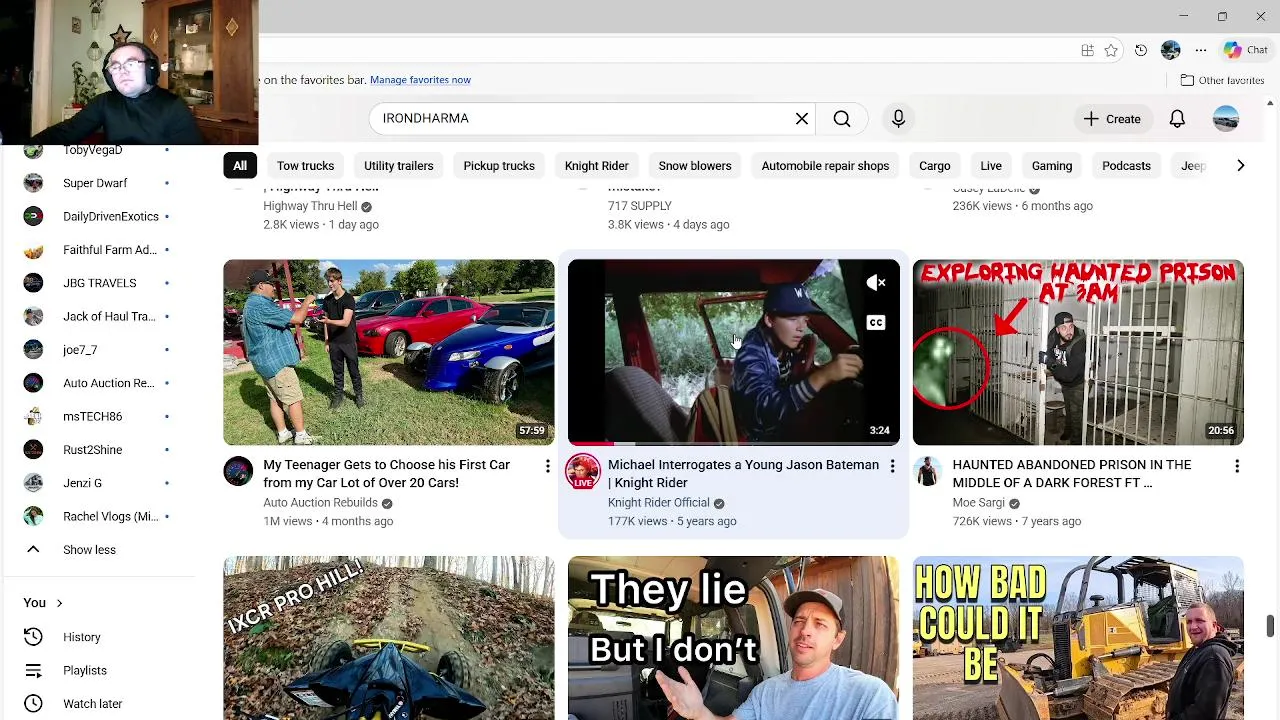Screen dimensions: 1280x720
Task: Click the browser profile picture icon
Action: (1171, 50)
